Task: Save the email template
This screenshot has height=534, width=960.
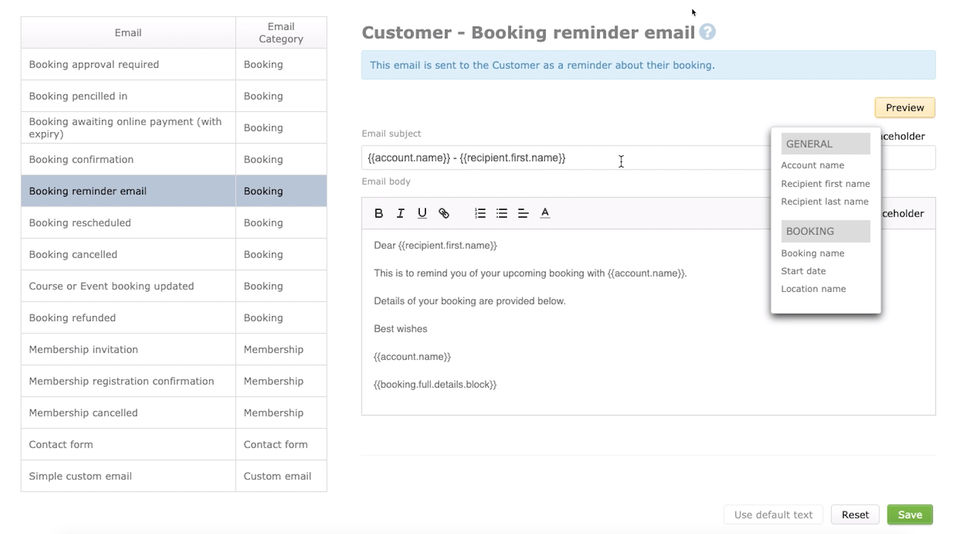Action: pos(909,515)
